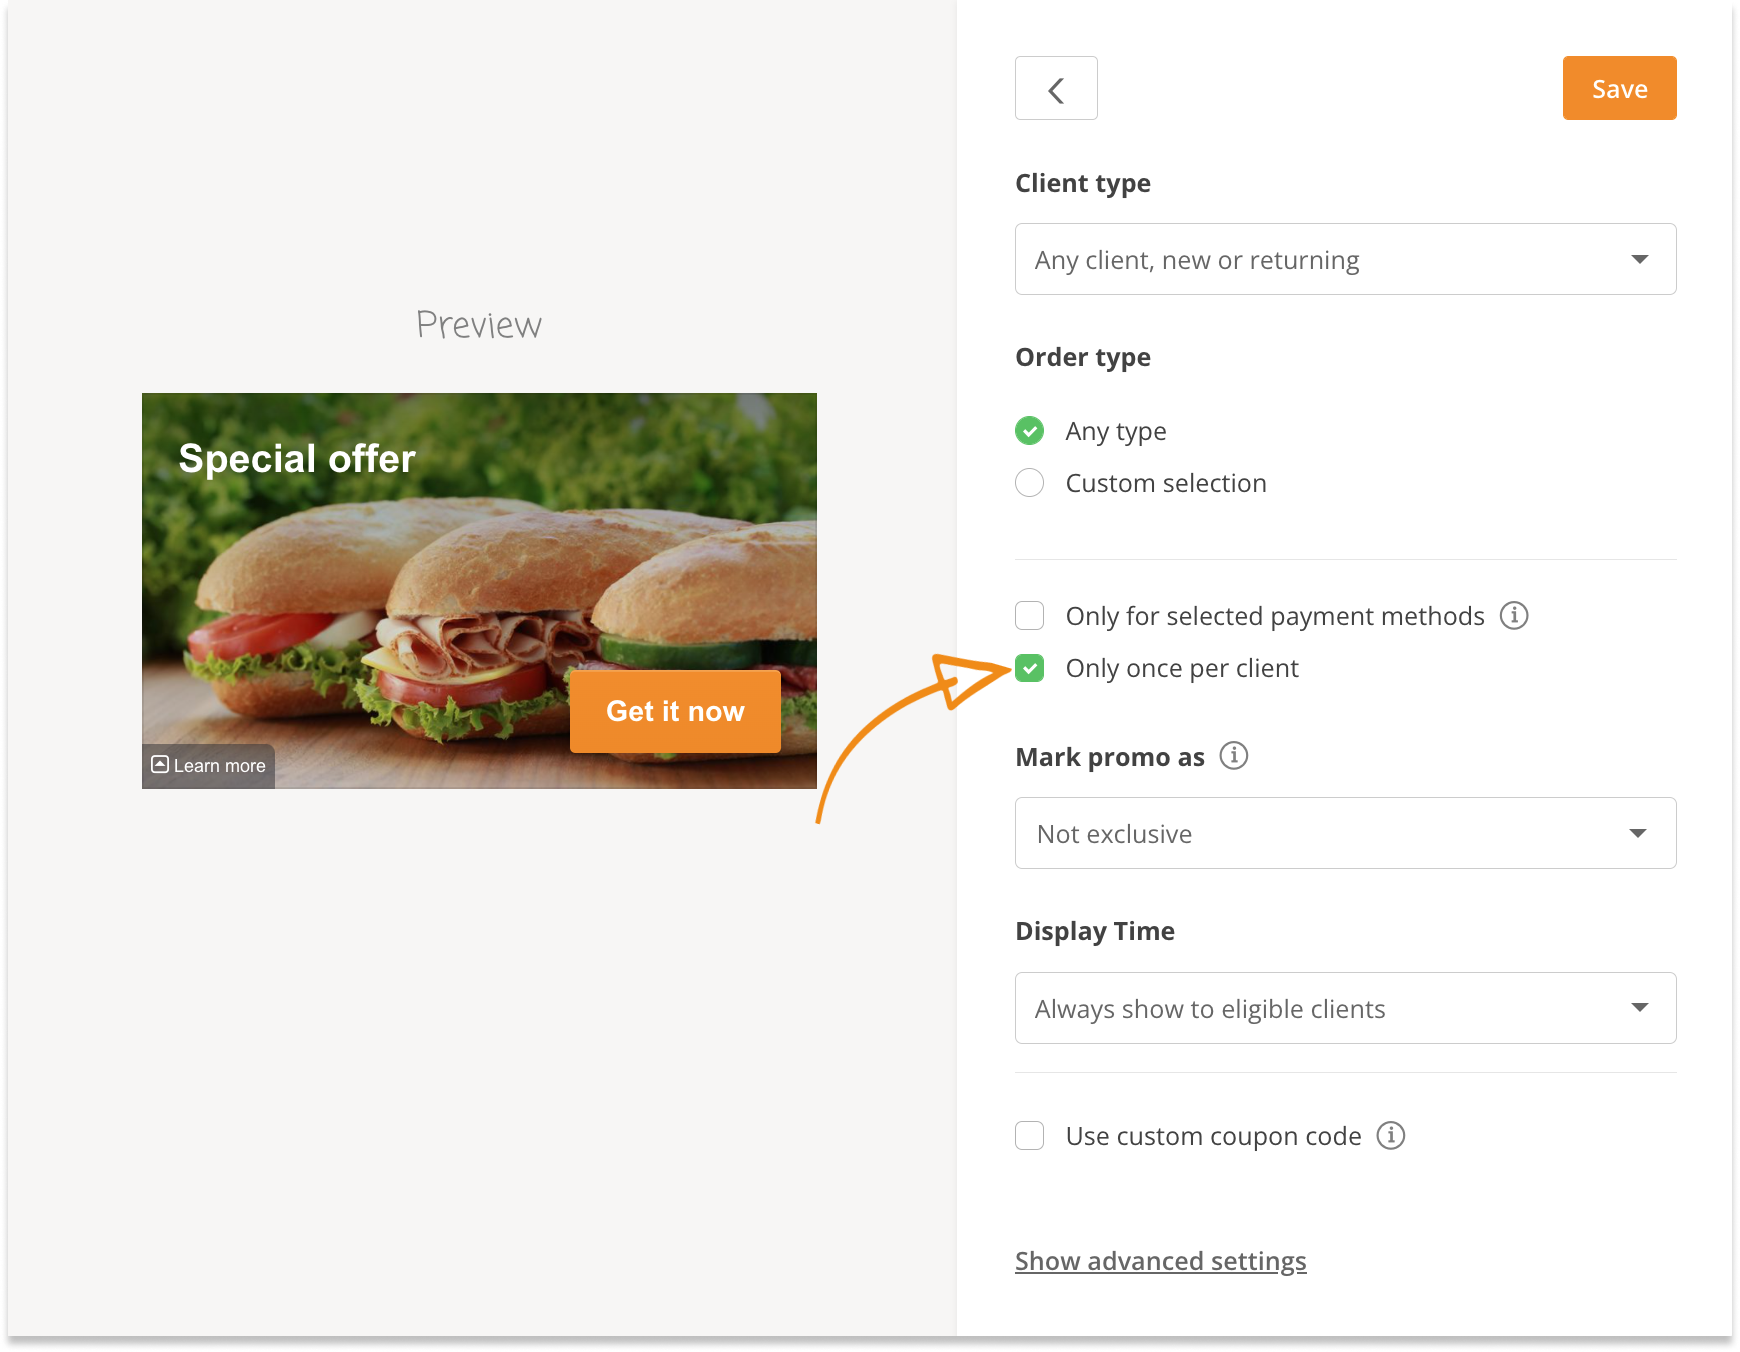Enable Only for selected payment methods

[x=1030, y=616]
